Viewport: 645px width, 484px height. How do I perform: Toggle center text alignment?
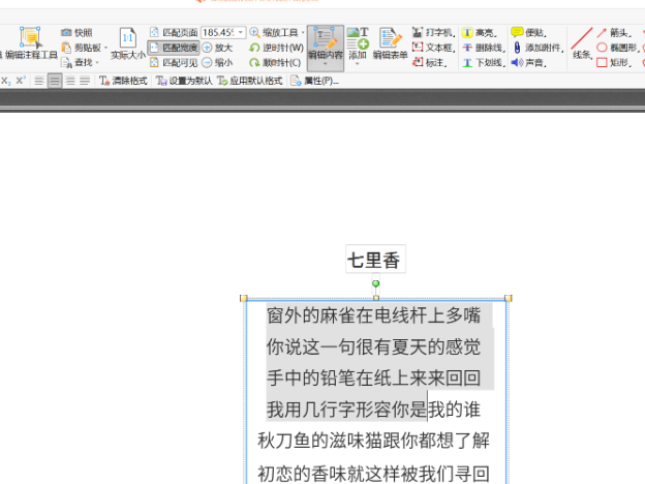[55, 81]
